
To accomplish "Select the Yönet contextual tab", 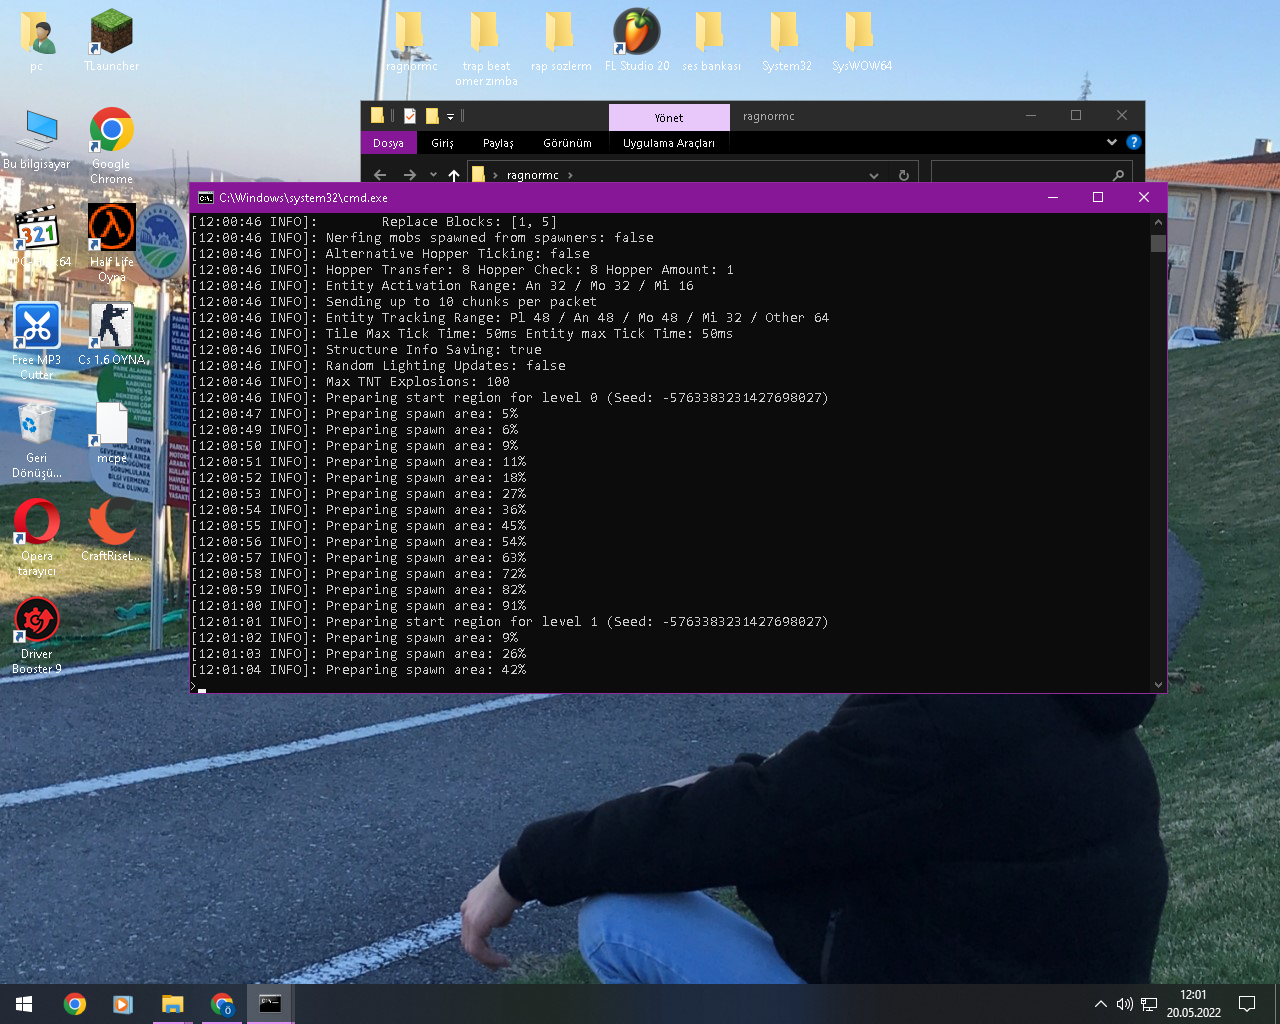I will coord(669,117).
